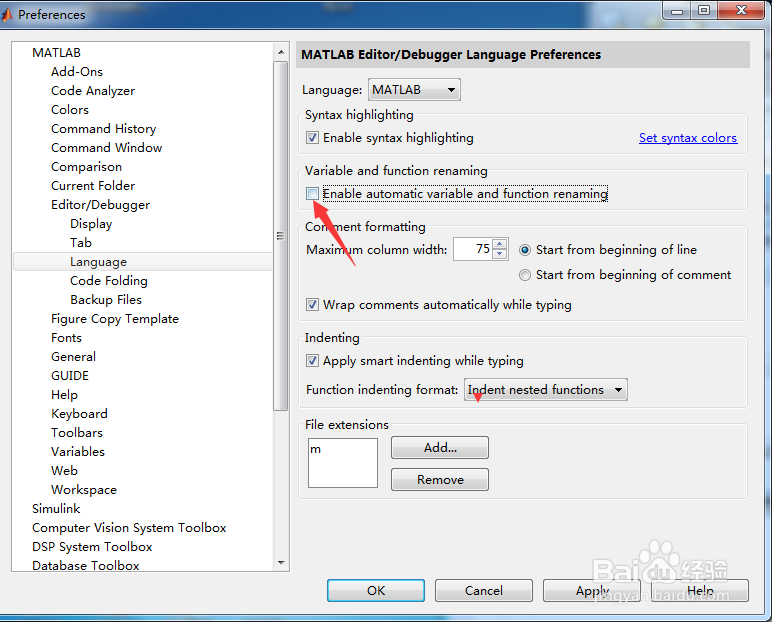Select Database Toolbox

click(x=86, y=566)
